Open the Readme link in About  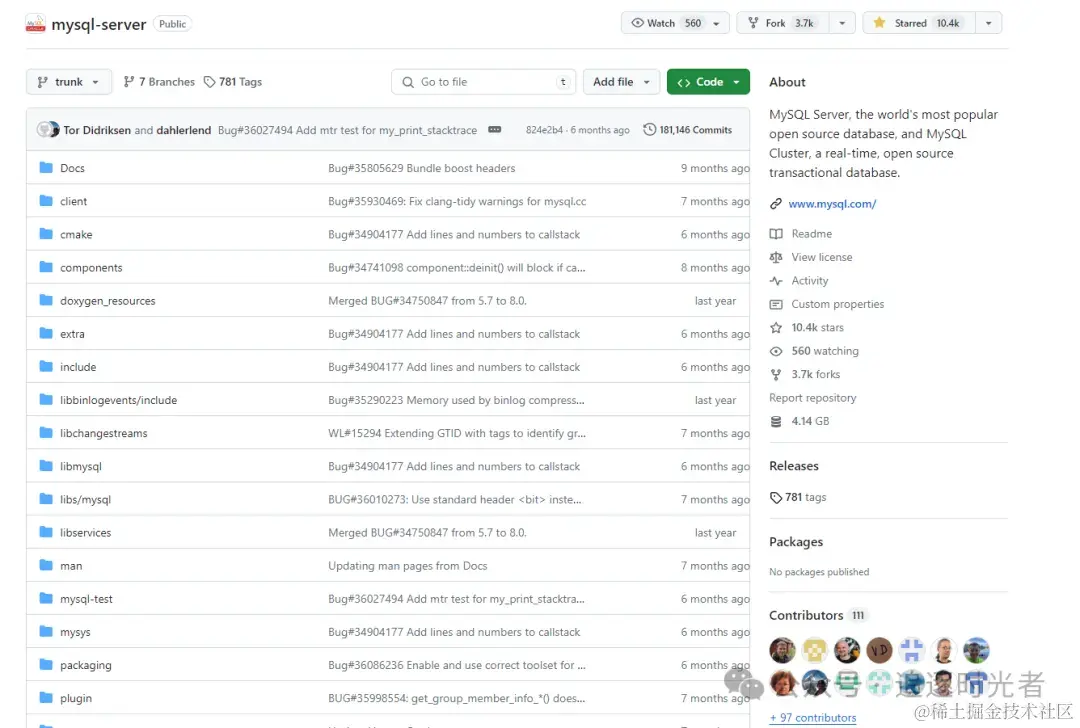[x=811, y=233]
